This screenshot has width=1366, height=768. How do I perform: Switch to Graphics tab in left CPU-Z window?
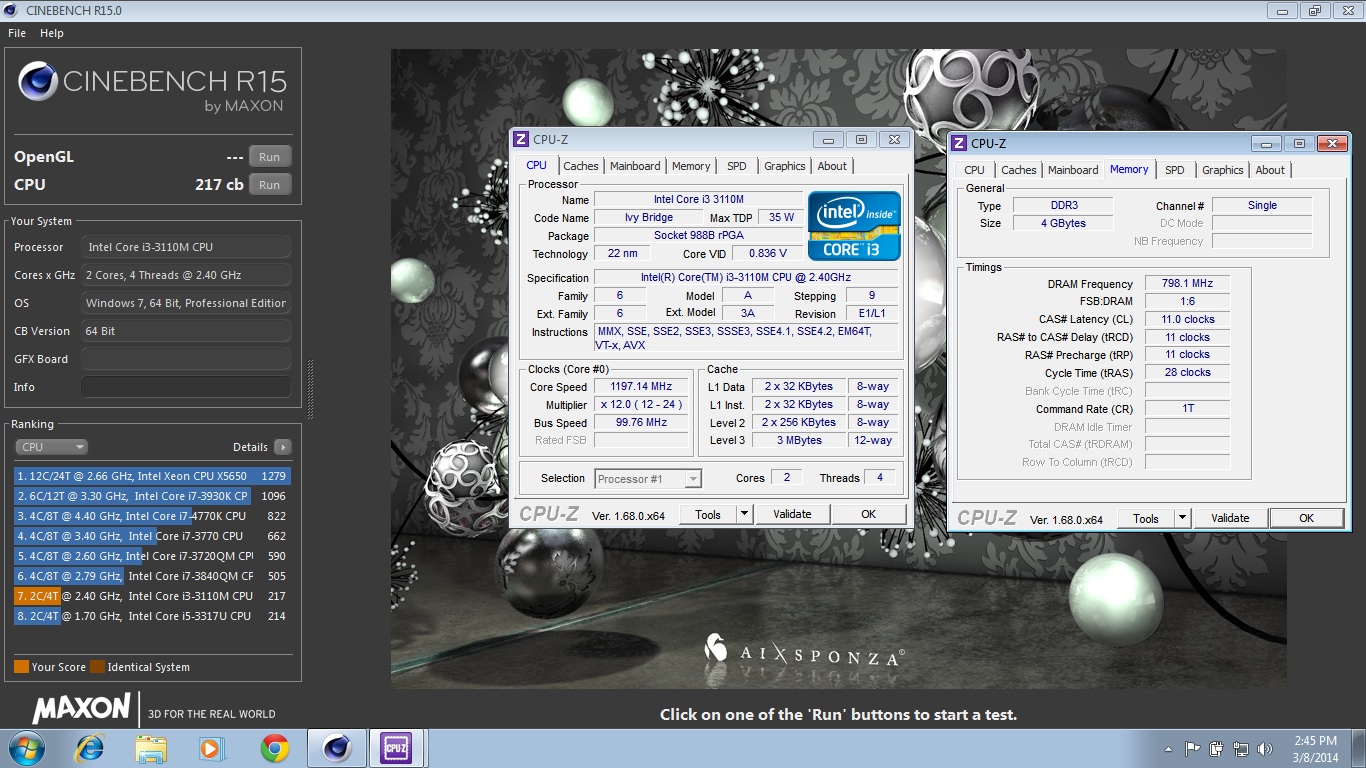pos(785,166)
